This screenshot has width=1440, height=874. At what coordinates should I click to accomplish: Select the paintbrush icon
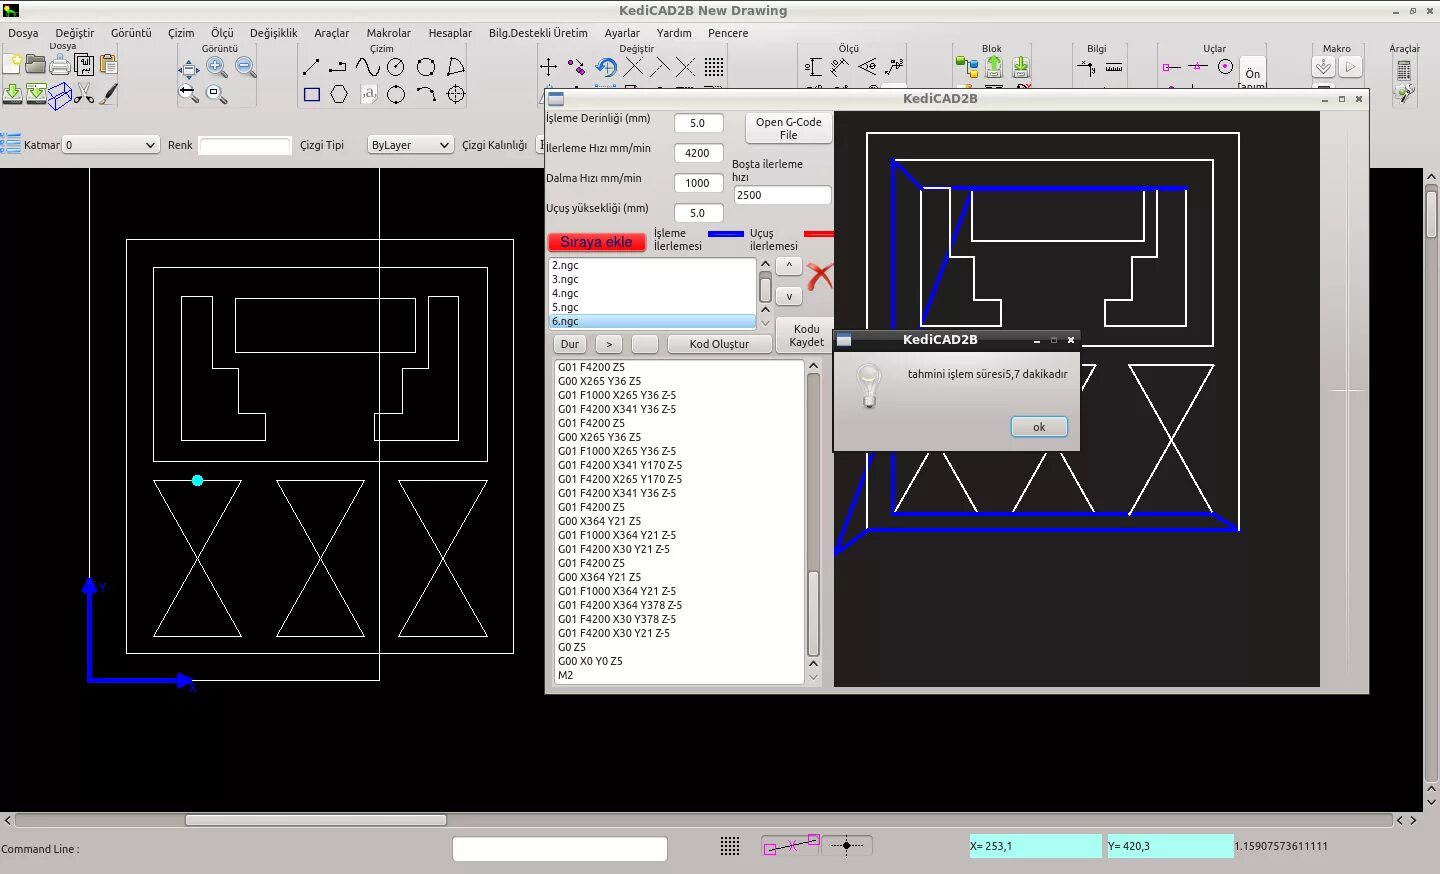pyautogui.click(x=108, y=94)
